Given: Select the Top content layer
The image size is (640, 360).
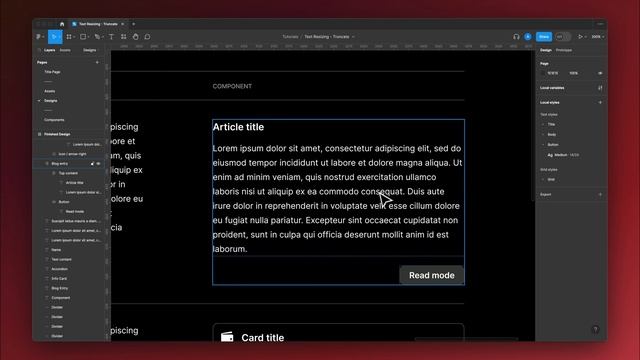Looking at the screenshot, I should click(68, 173).
